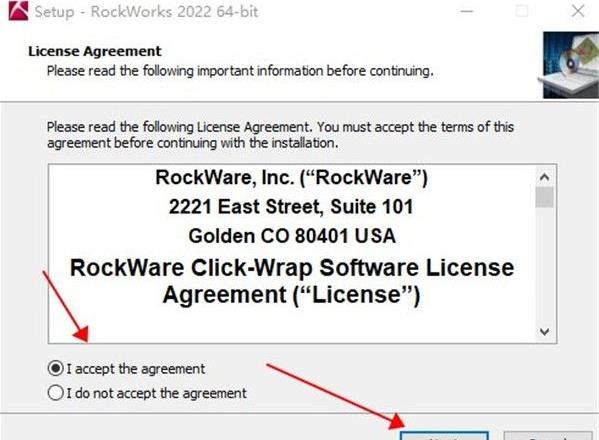Click the 'Setup - RockWorks 2022 64-bit' title bar
The height and width of the screenshot is (440, 599).
coord(146,11)
